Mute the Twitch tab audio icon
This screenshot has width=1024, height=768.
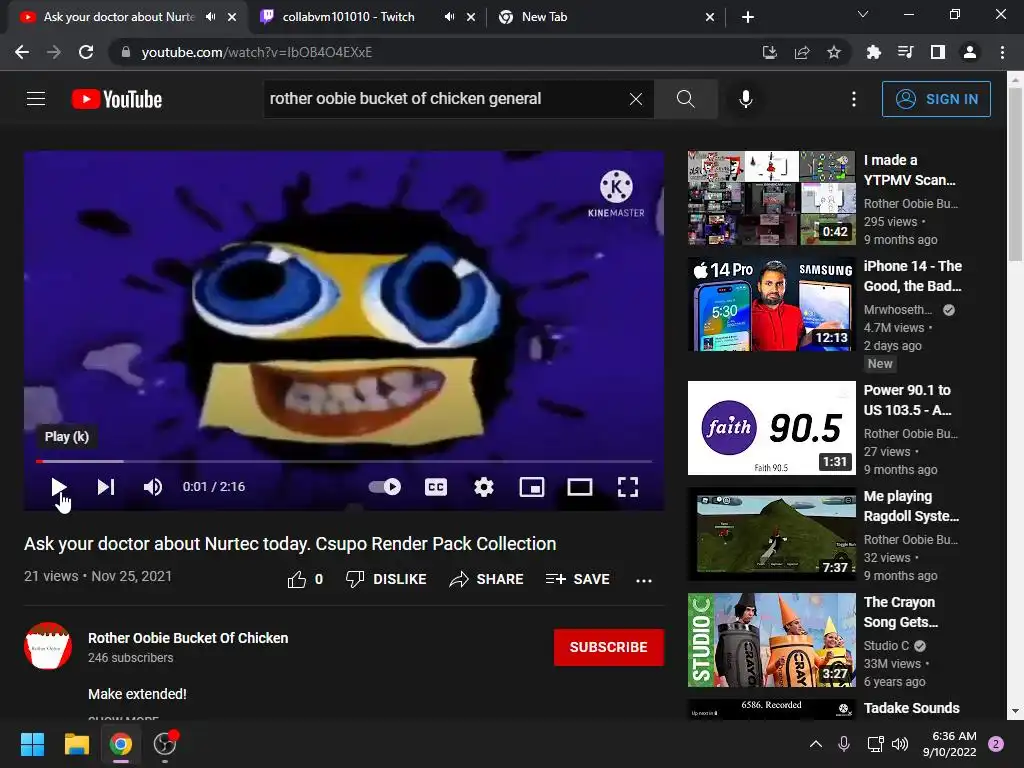[x=449, y=17]
